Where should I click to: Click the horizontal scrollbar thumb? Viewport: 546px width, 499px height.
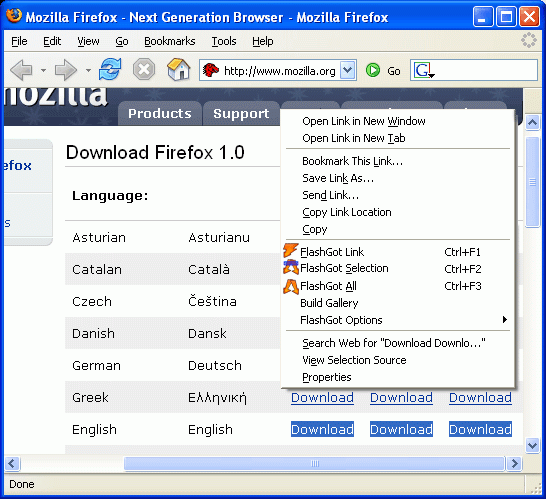pos(314,463)
